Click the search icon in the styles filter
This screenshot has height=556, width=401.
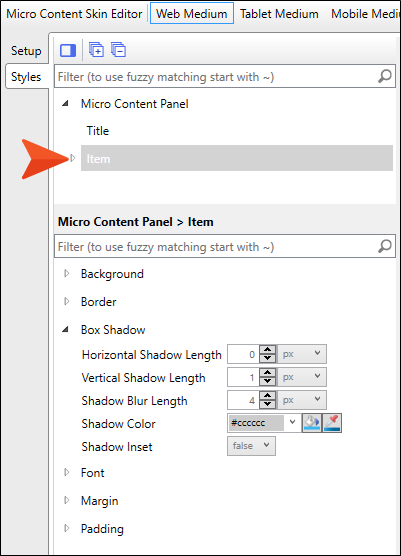point(385,76)
